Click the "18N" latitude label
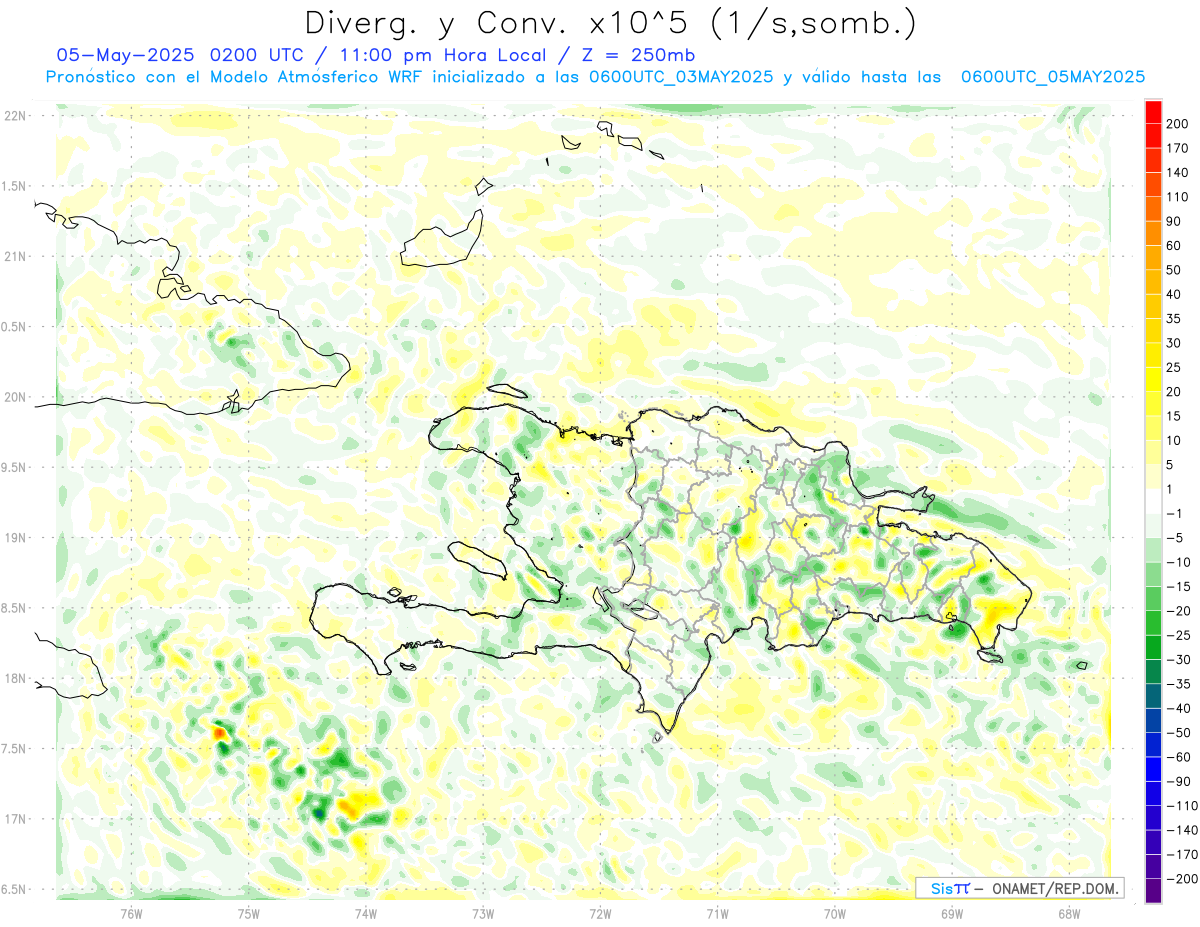 (x=15, y=679)
